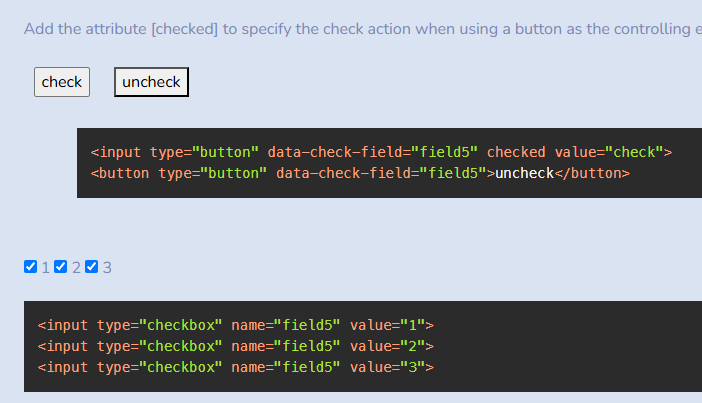Screen dimensions: 702x403
Task: Untick checkbox number 1
Action: point(30,266)
